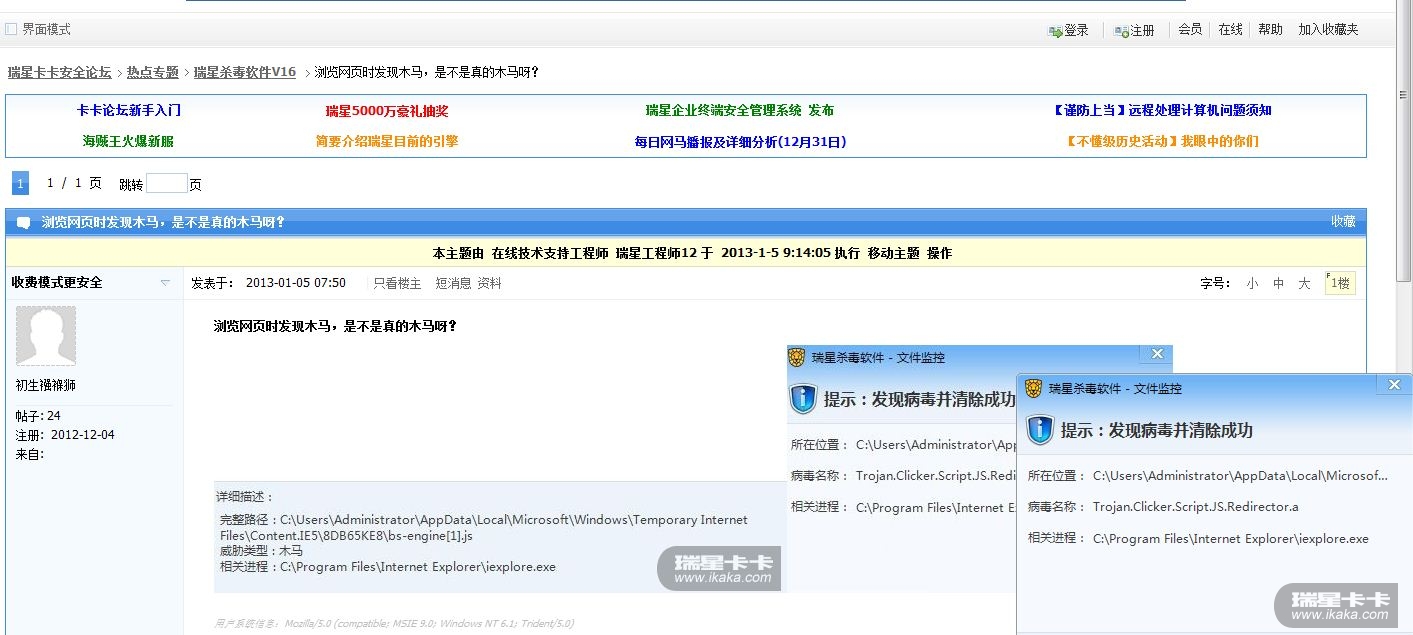Open the 帮助 help menu
The height and width of the screenshot is (635, 1413).
point(1270,30)
